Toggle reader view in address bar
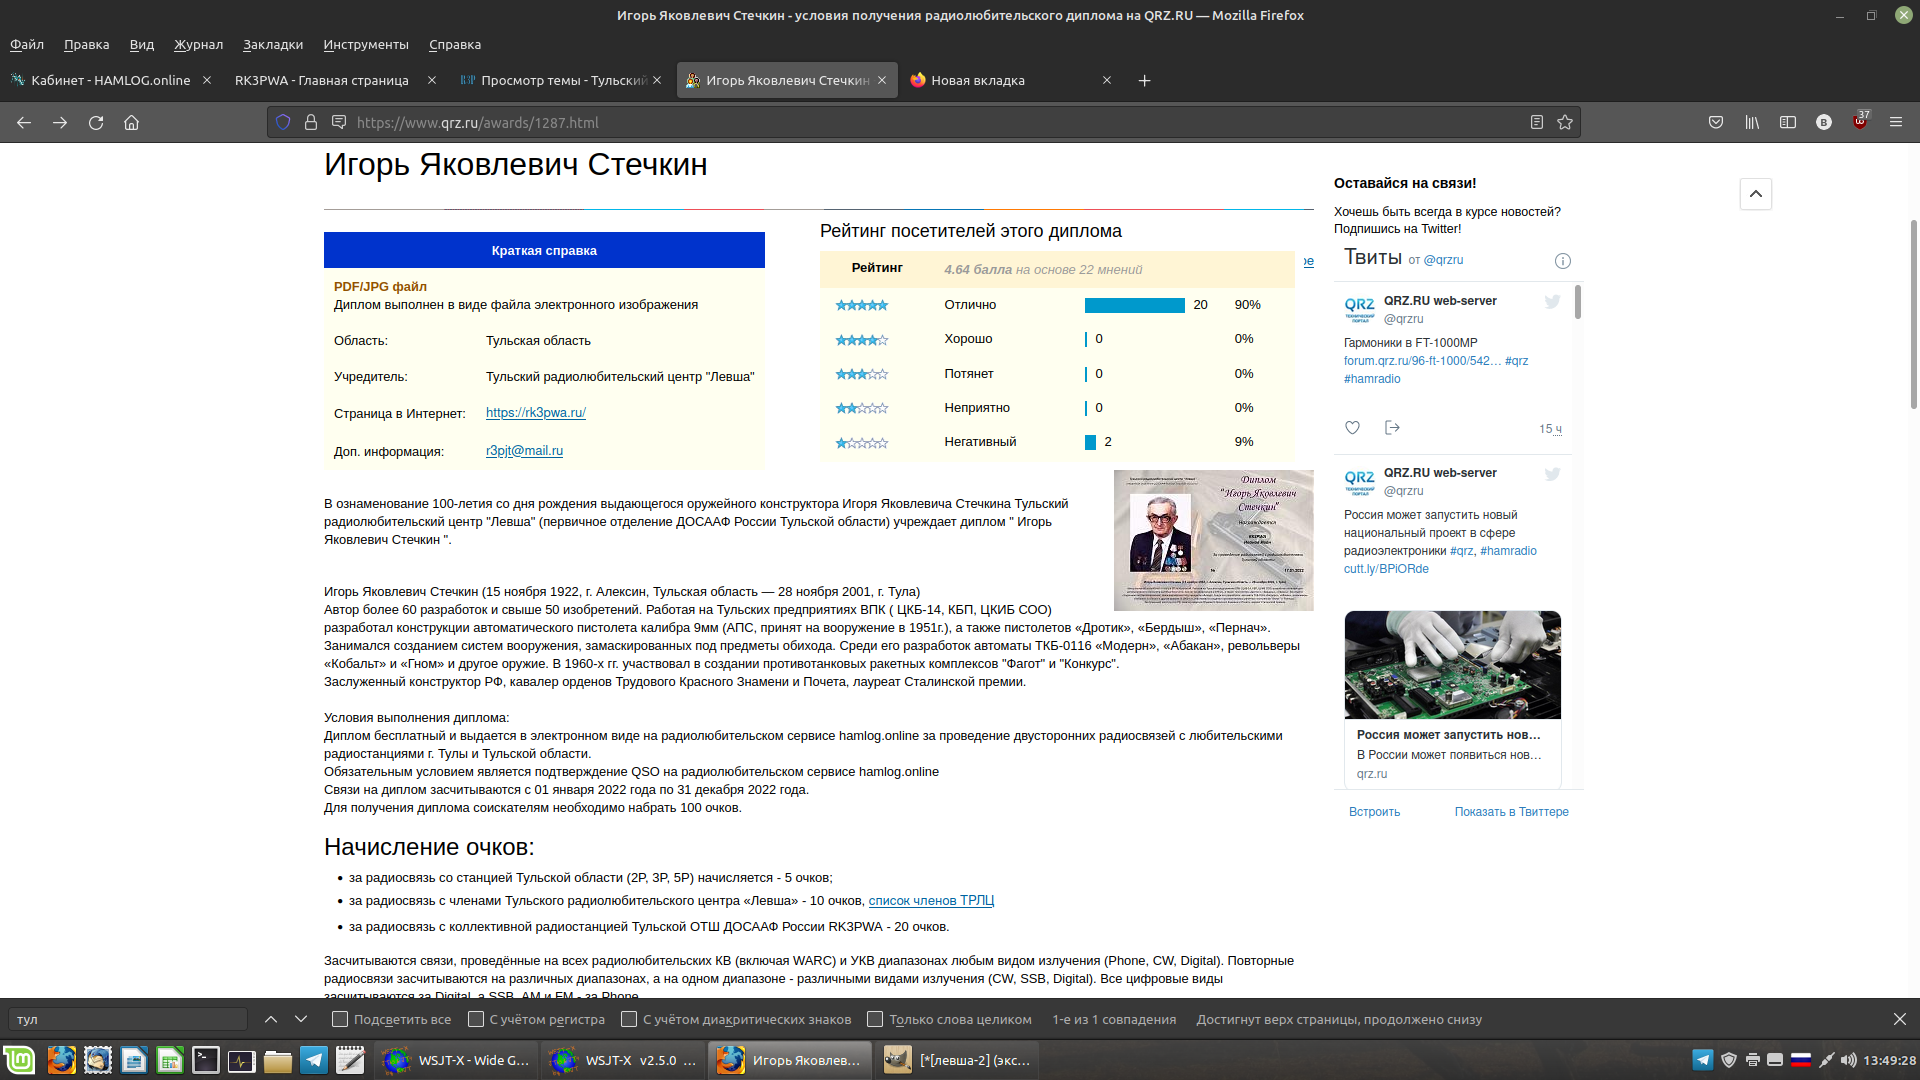Viewport: 1920px width, 1080px height. click(x=1537, y=122)
